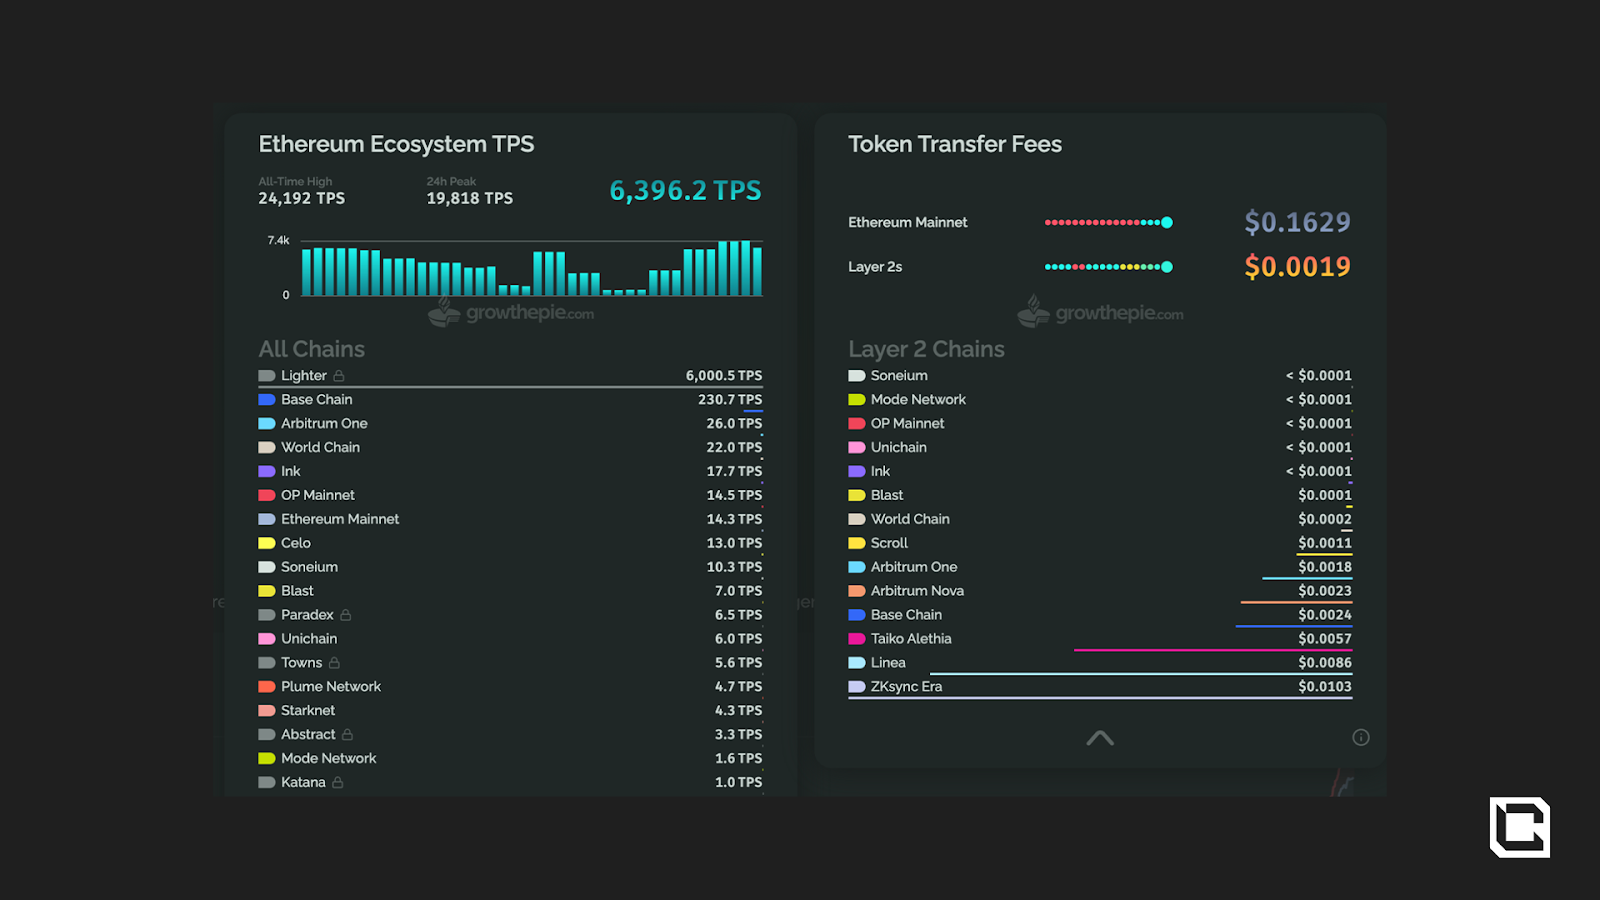Click the OP Mainnet color swatch in Layer 2 Chains
Viewport: 1600px width, 900px height.
tap(857, 424)
